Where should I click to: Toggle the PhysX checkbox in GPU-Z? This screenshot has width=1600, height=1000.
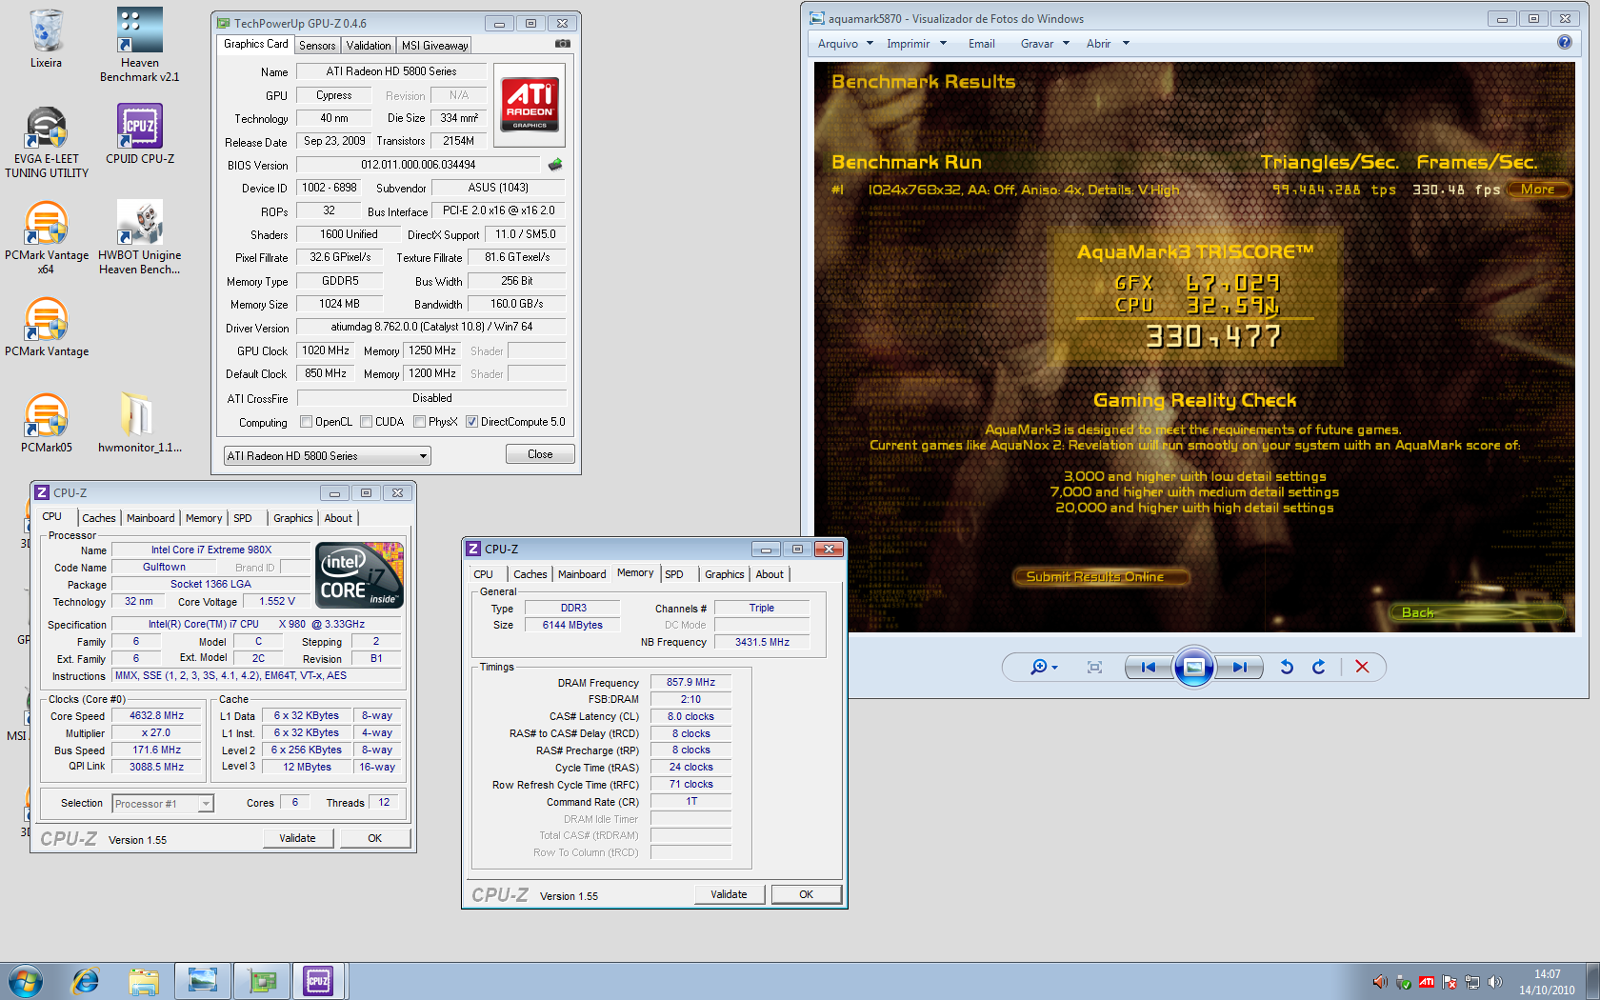click(x=419, y=422)
